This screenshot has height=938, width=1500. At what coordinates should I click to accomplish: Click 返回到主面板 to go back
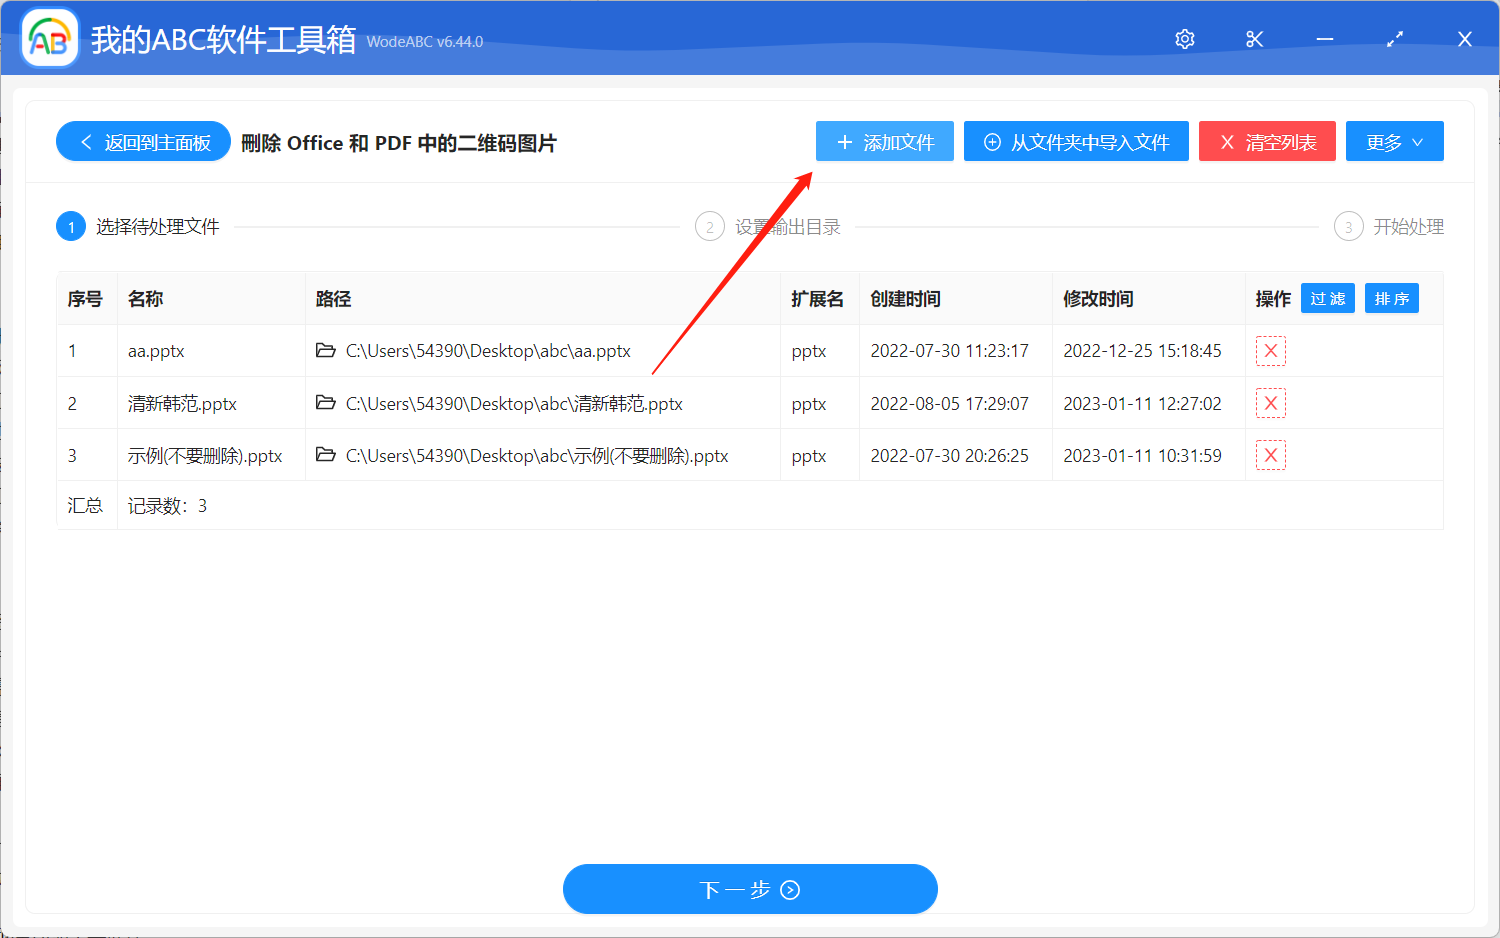point(142,141)
